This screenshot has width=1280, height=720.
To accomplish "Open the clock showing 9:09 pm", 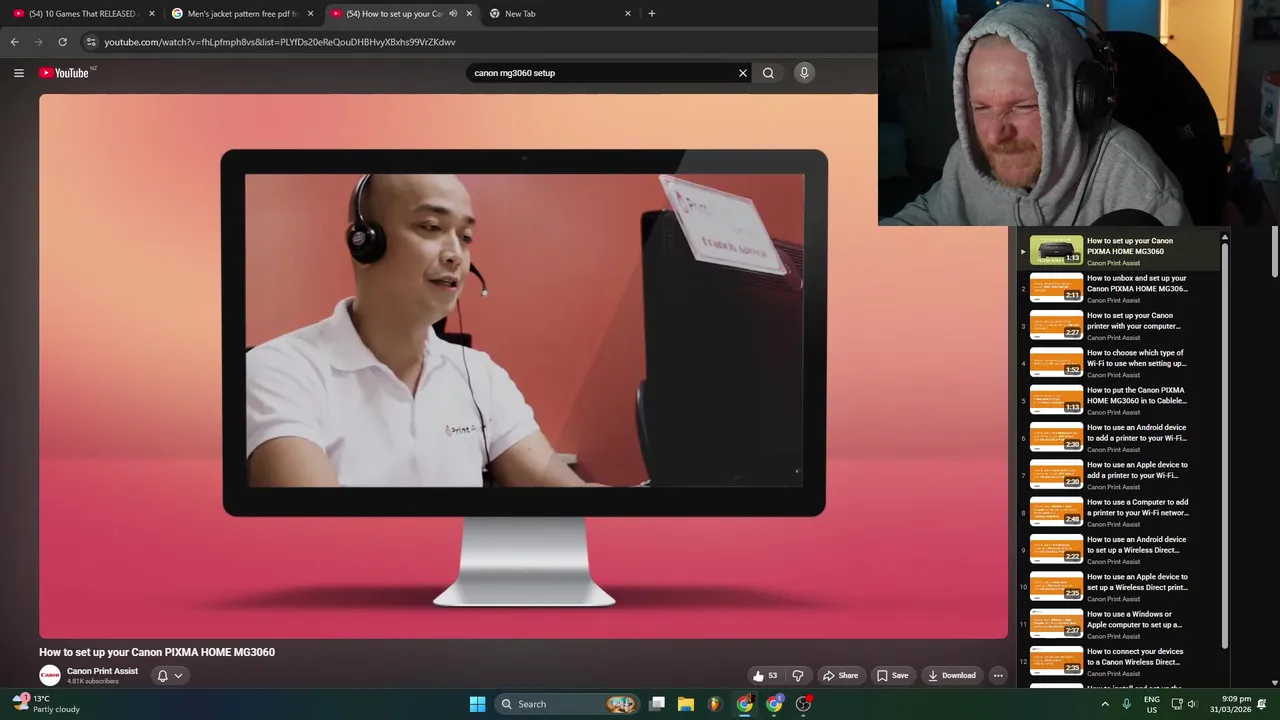I will [x=1230, y=704].
